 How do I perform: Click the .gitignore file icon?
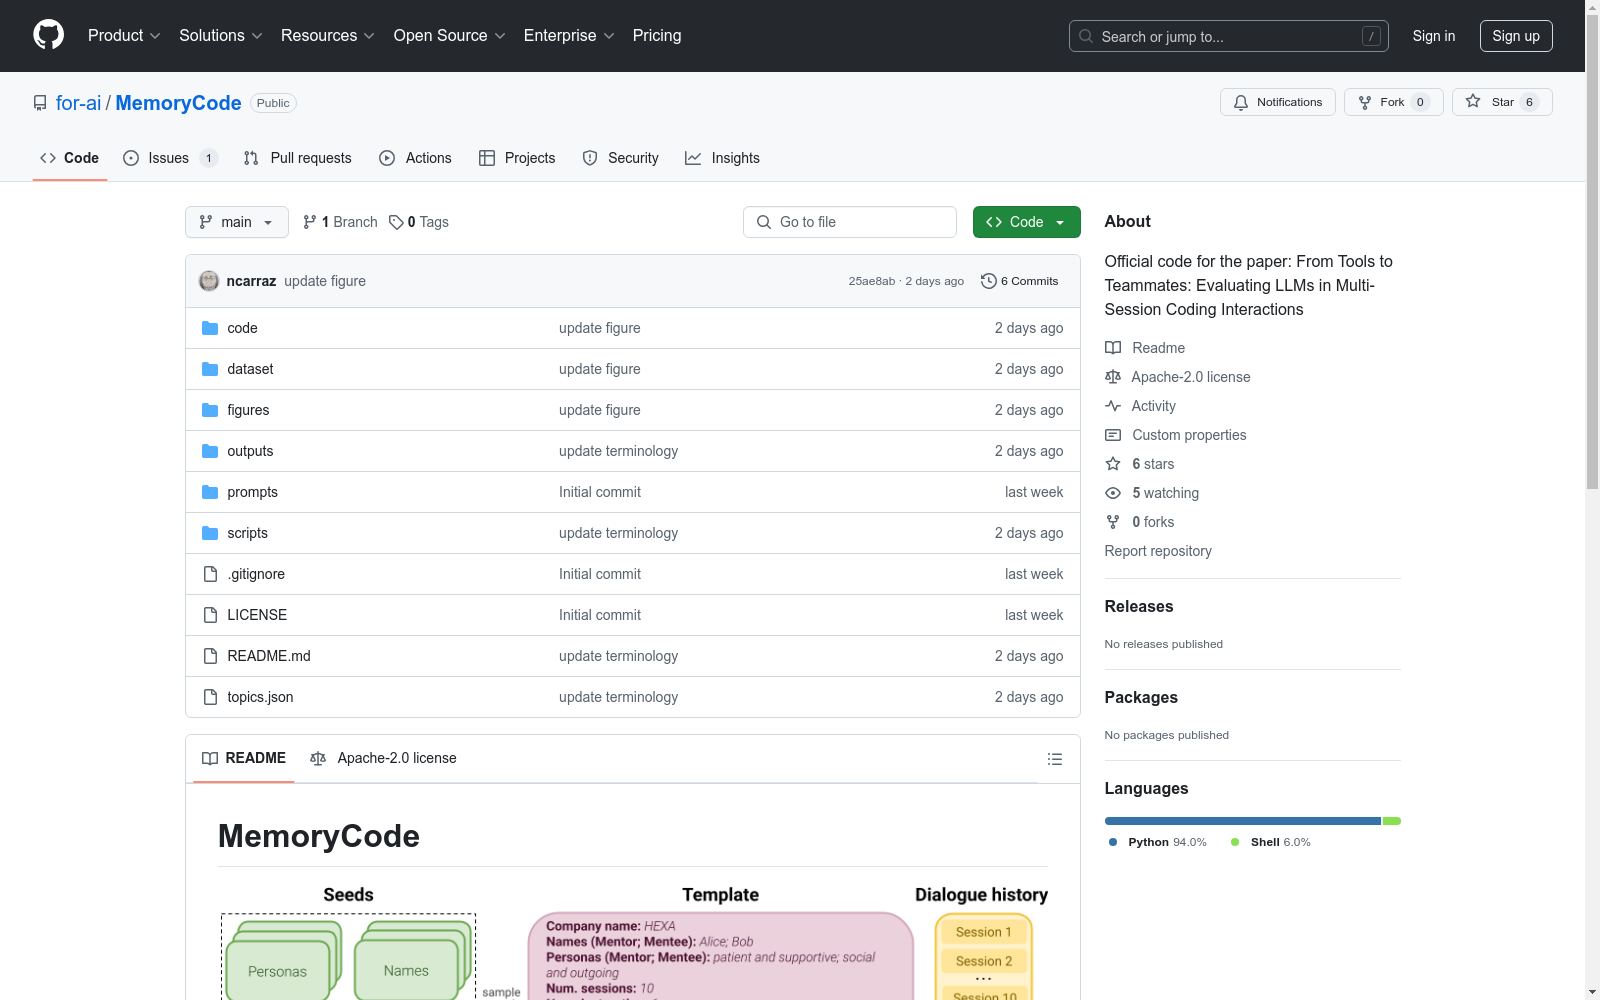coord(210,574)
